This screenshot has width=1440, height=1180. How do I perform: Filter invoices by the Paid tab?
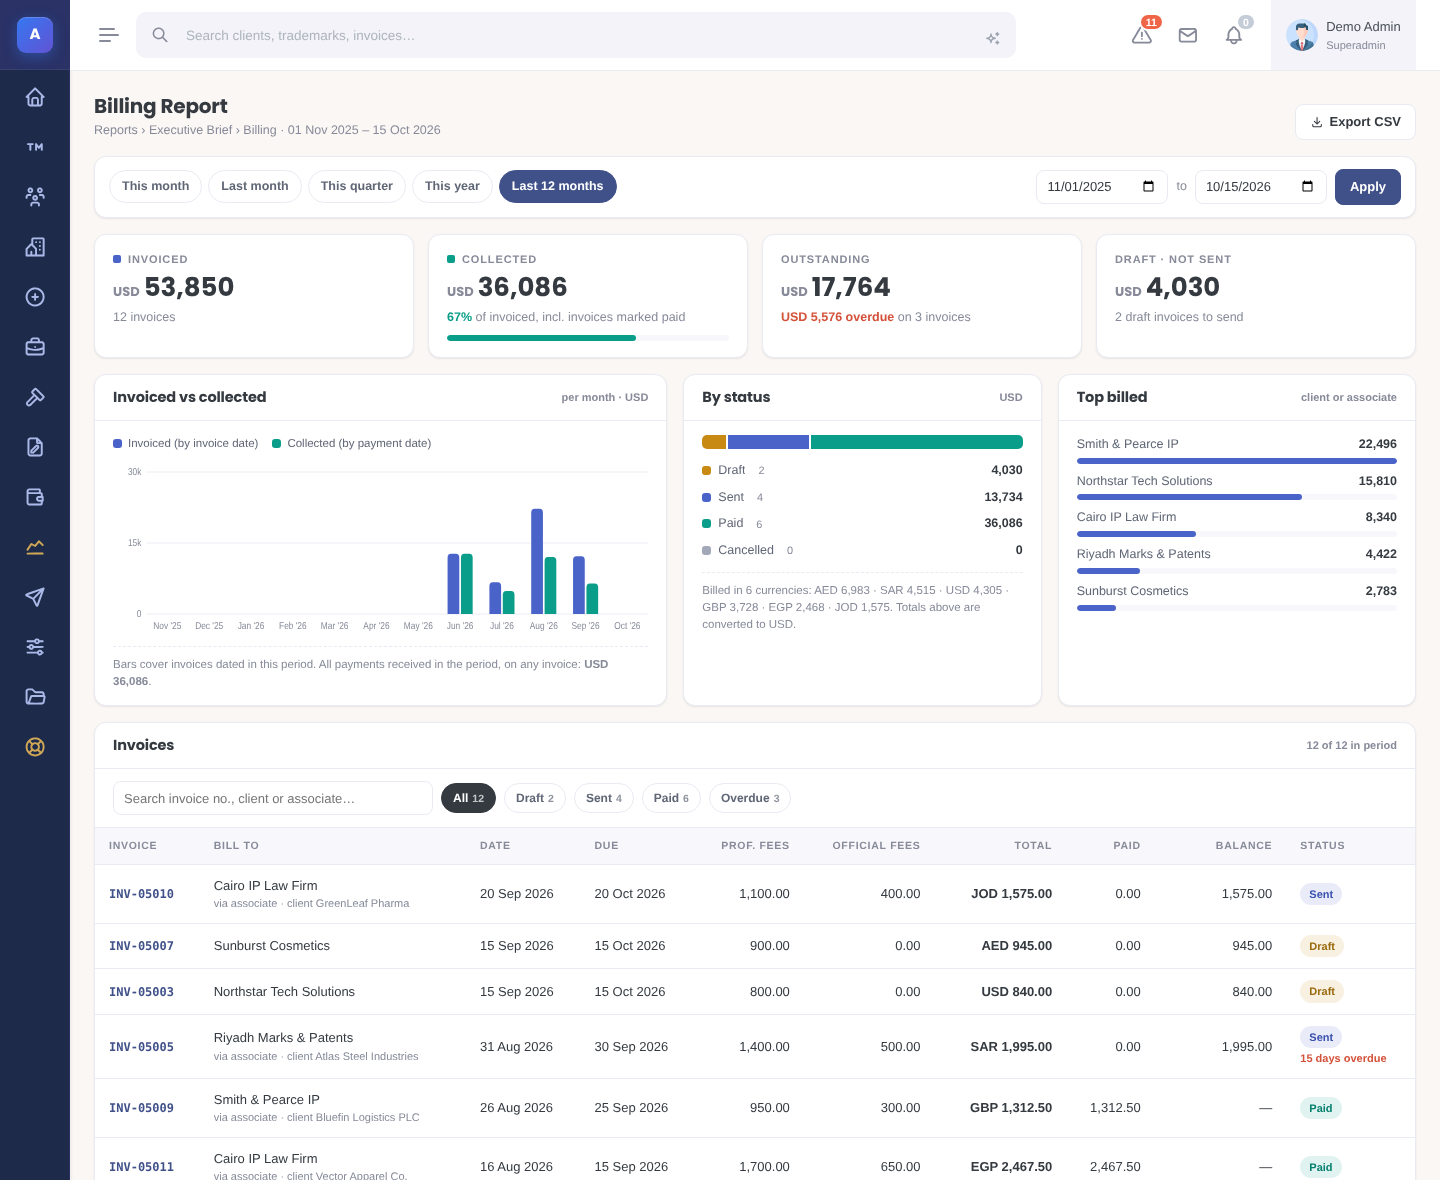pyautogui.click(x=671, y=798)
